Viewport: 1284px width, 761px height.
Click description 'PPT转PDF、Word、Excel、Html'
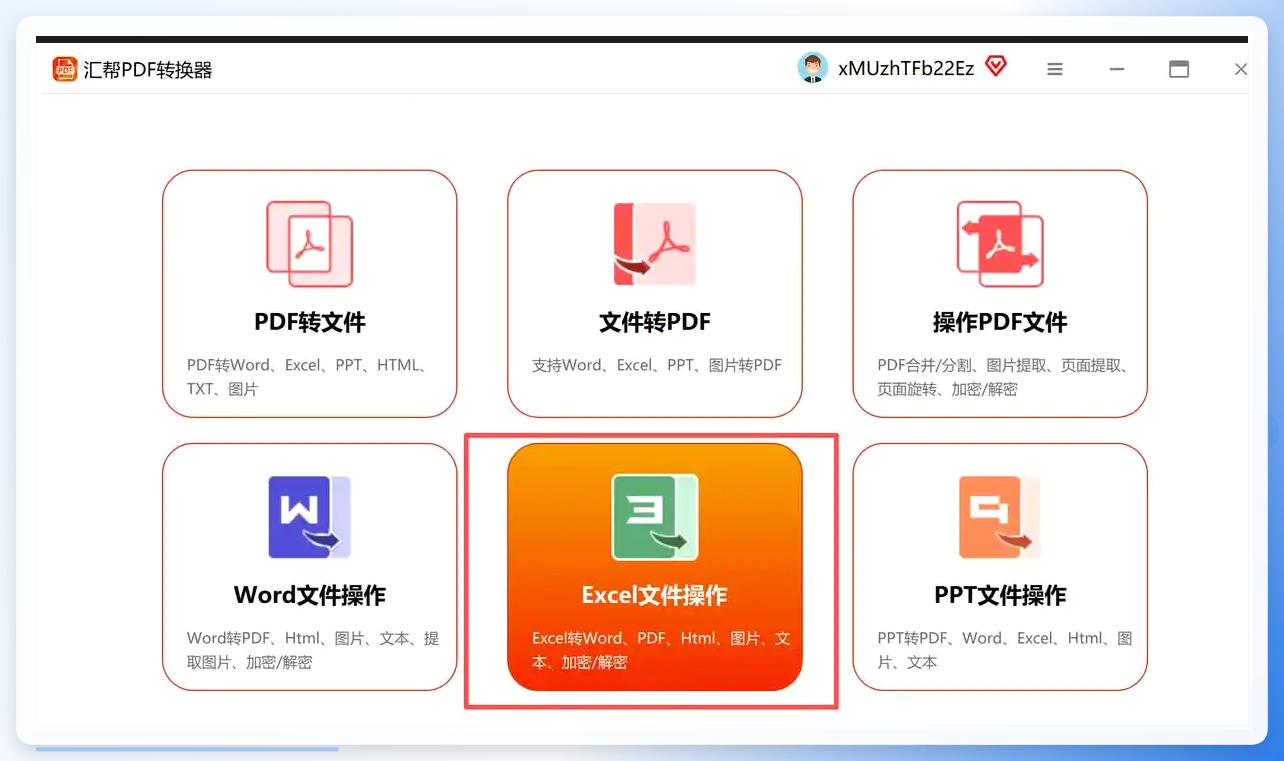[1004, 650]
